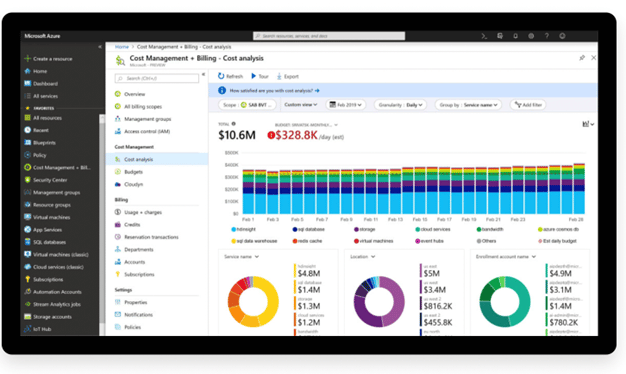Click the top resource search box
626x374 pixels.
329,36
